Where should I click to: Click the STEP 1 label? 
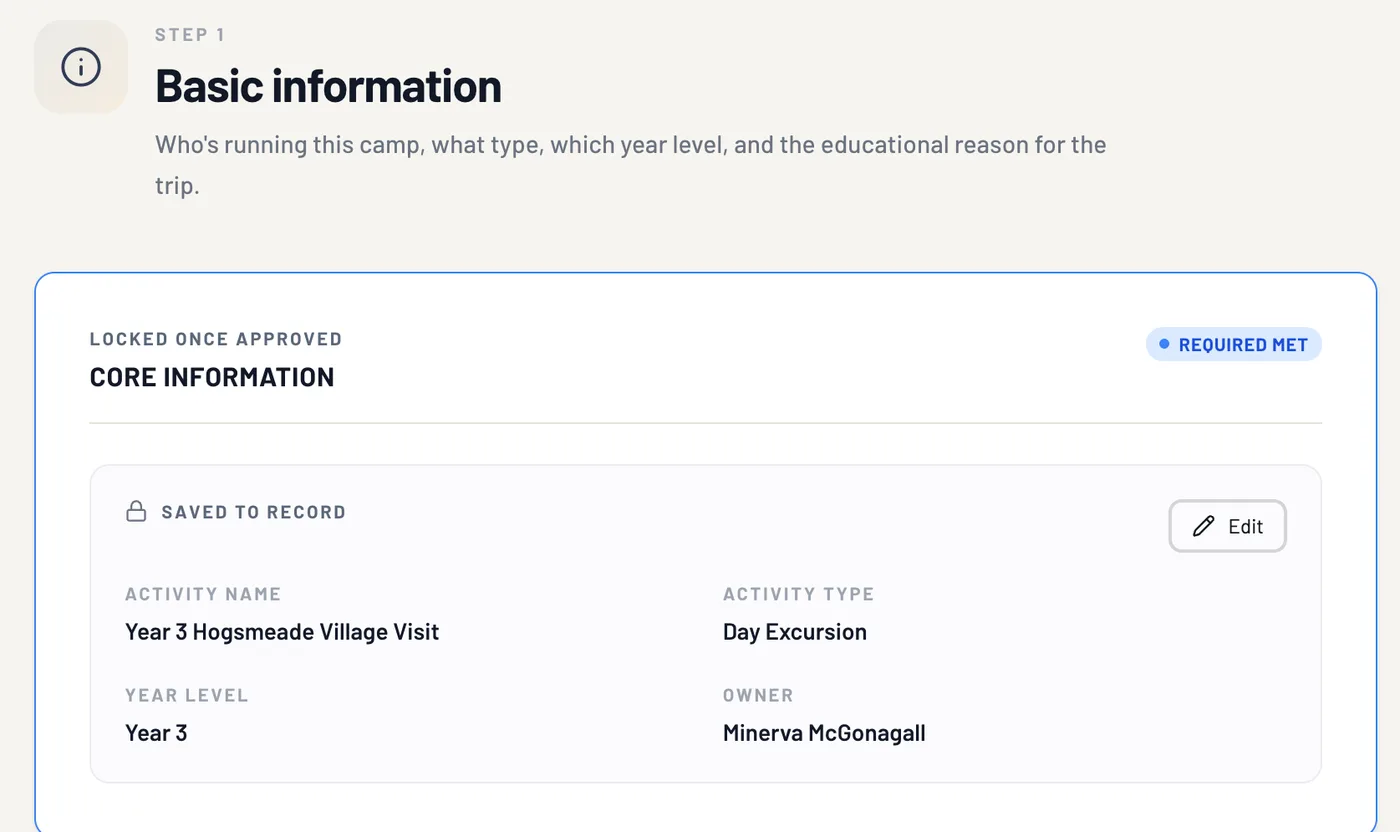pyautogui.click(x=190, y=35)
